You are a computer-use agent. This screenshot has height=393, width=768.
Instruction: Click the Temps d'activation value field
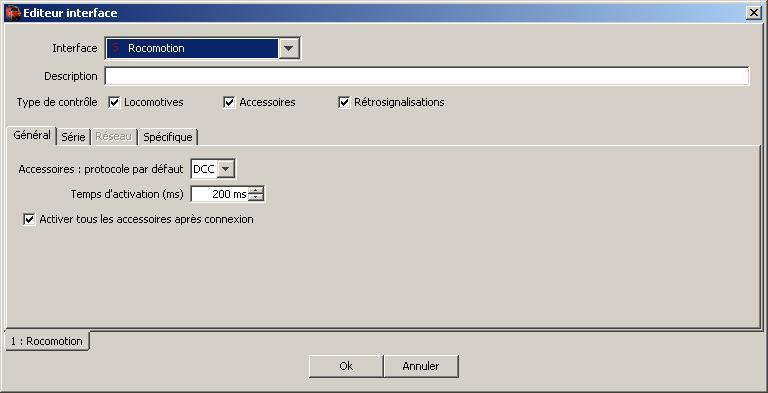pyautogui.click(x=219, y=195)
